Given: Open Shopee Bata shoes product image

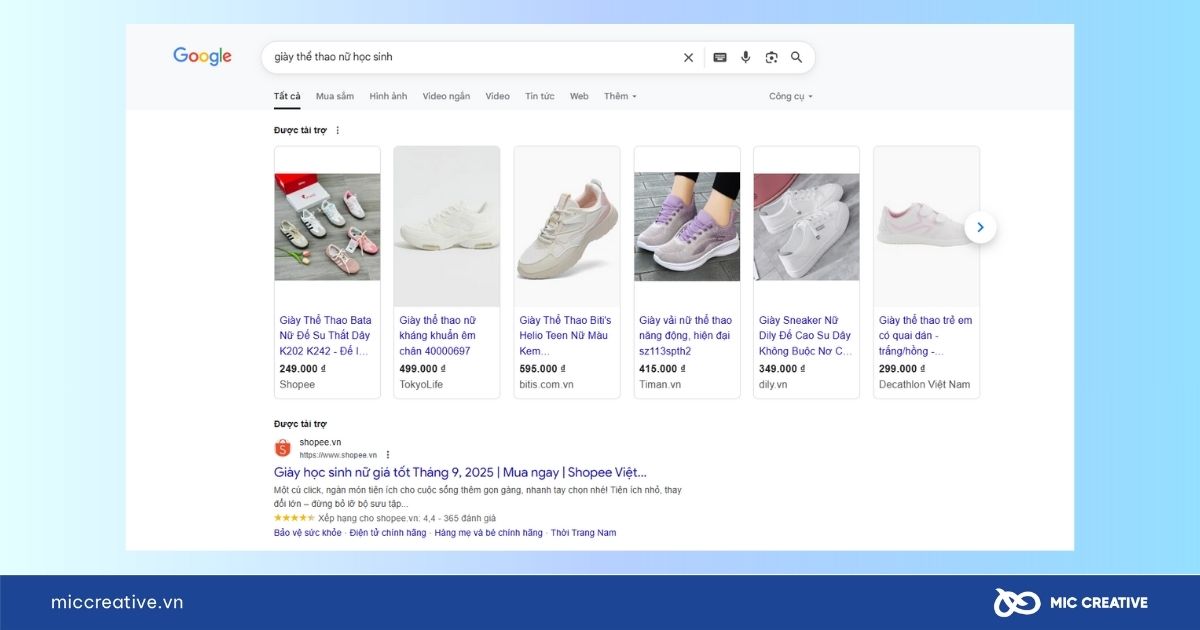Looking at the screenshot, I should pos(327,227).
